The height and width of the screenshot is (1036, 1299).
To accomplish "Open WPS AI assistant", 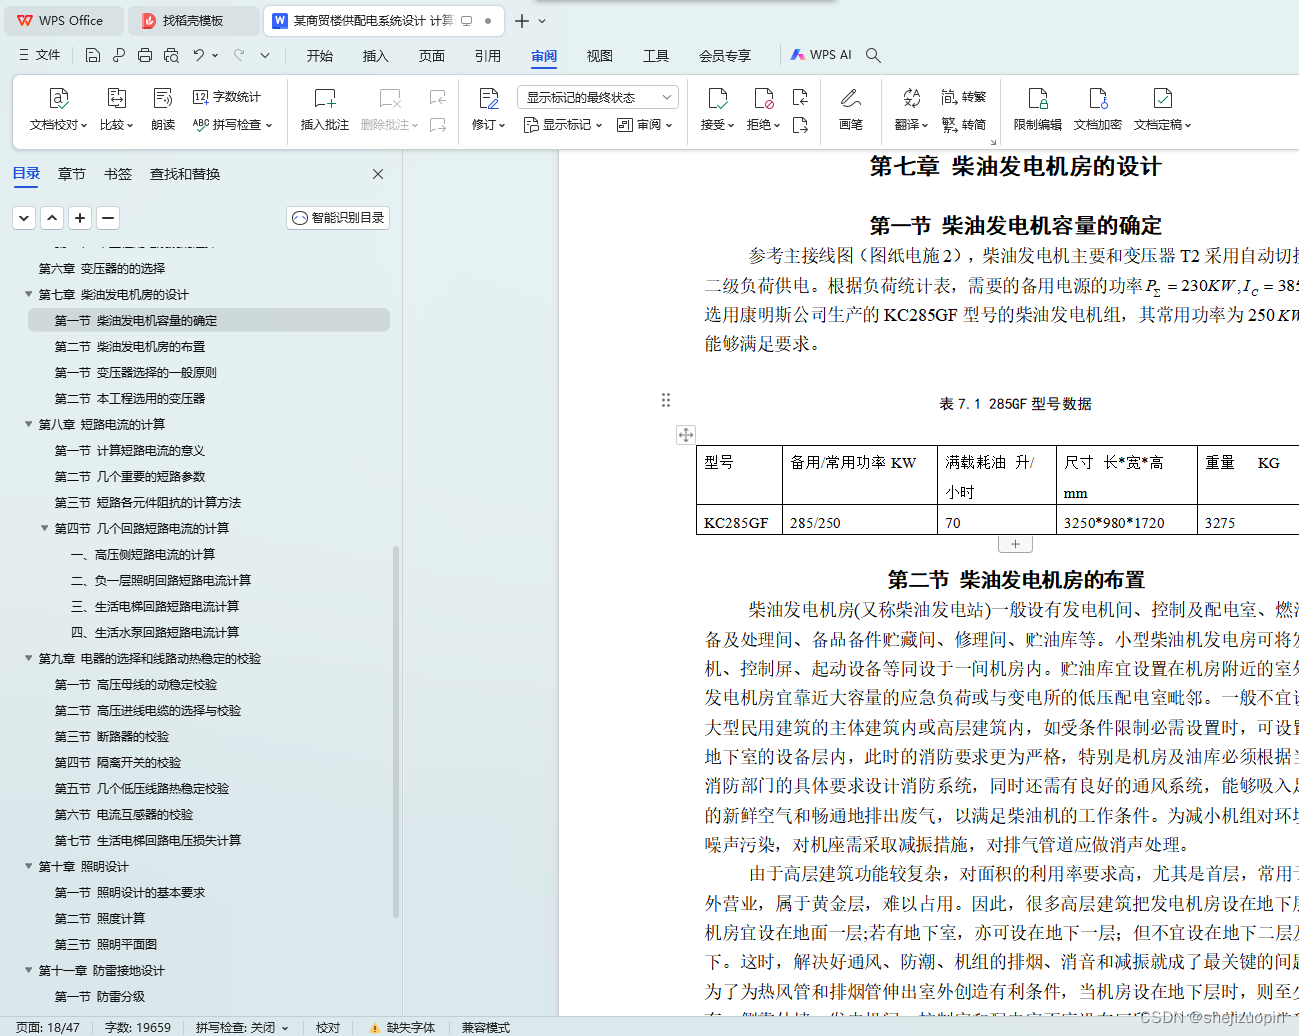I will (x=821, y=55).
